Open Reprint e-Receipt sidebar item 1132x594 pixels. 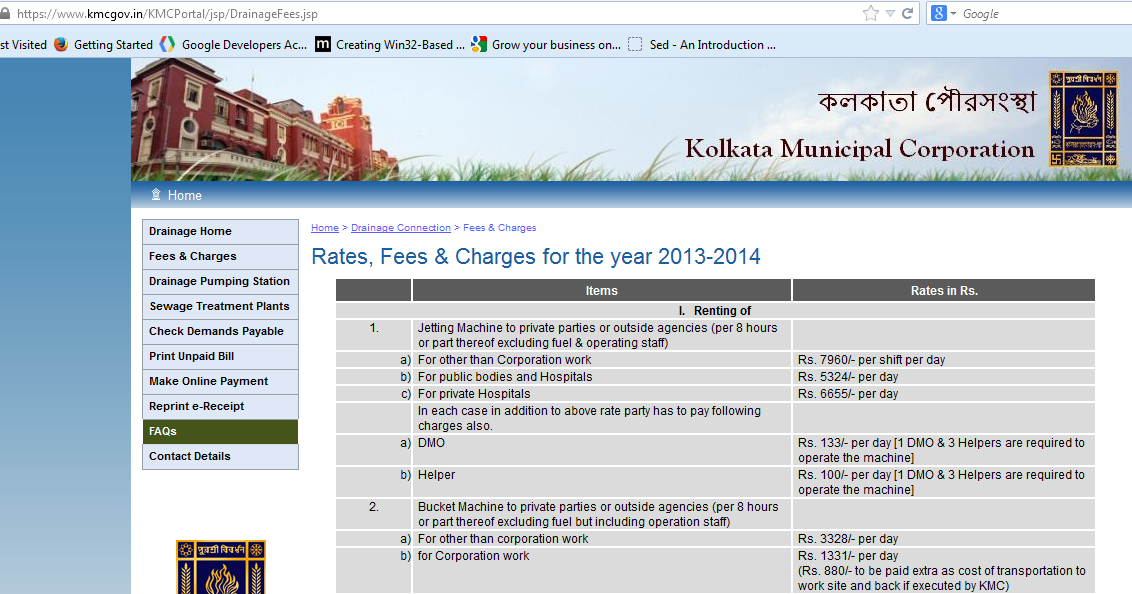(220, 406)
